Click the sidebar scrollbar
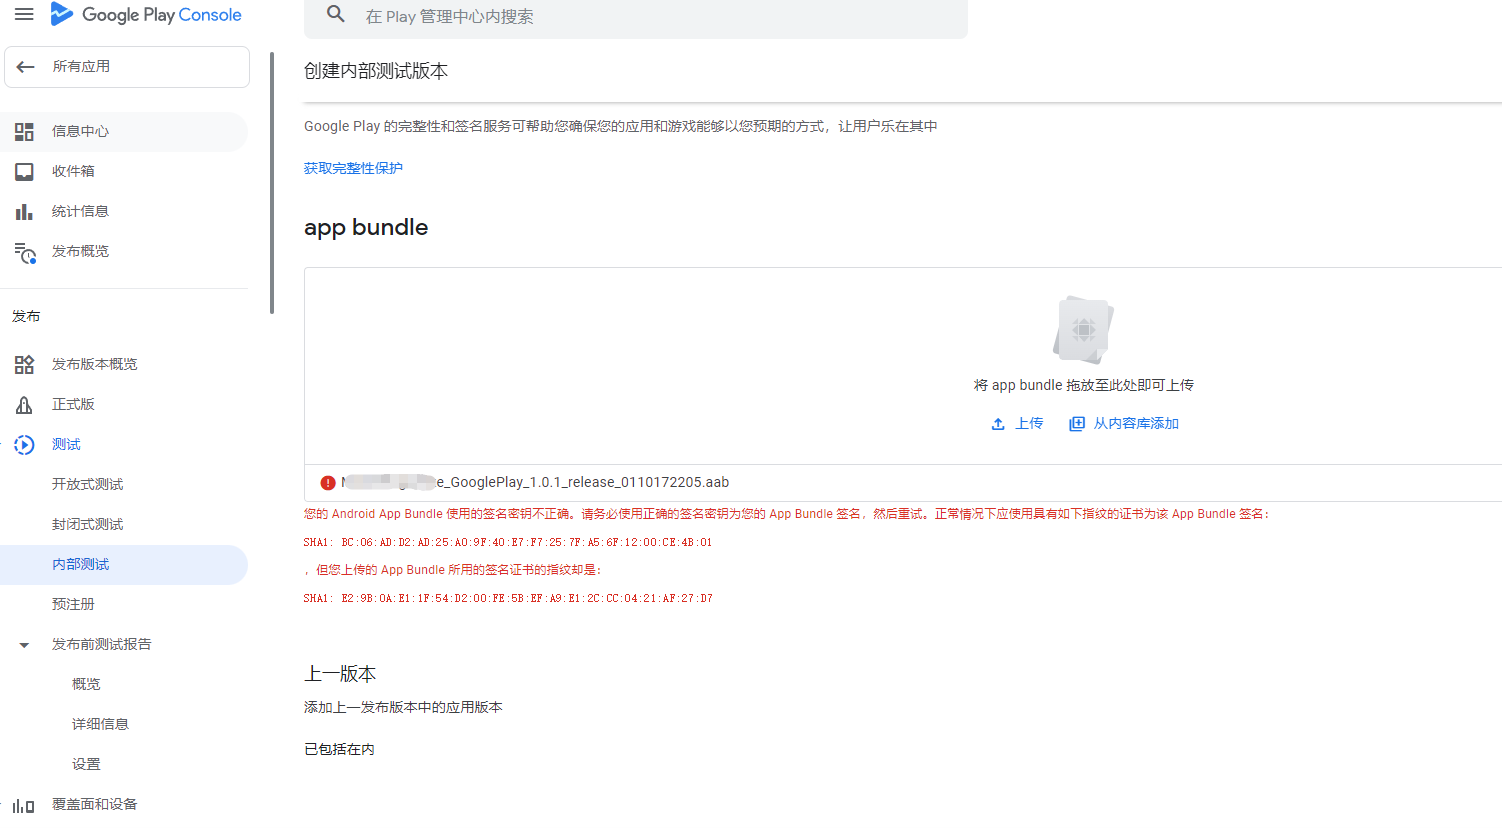The height and width of the screenshot is (828, 1502). click(272, 183)
